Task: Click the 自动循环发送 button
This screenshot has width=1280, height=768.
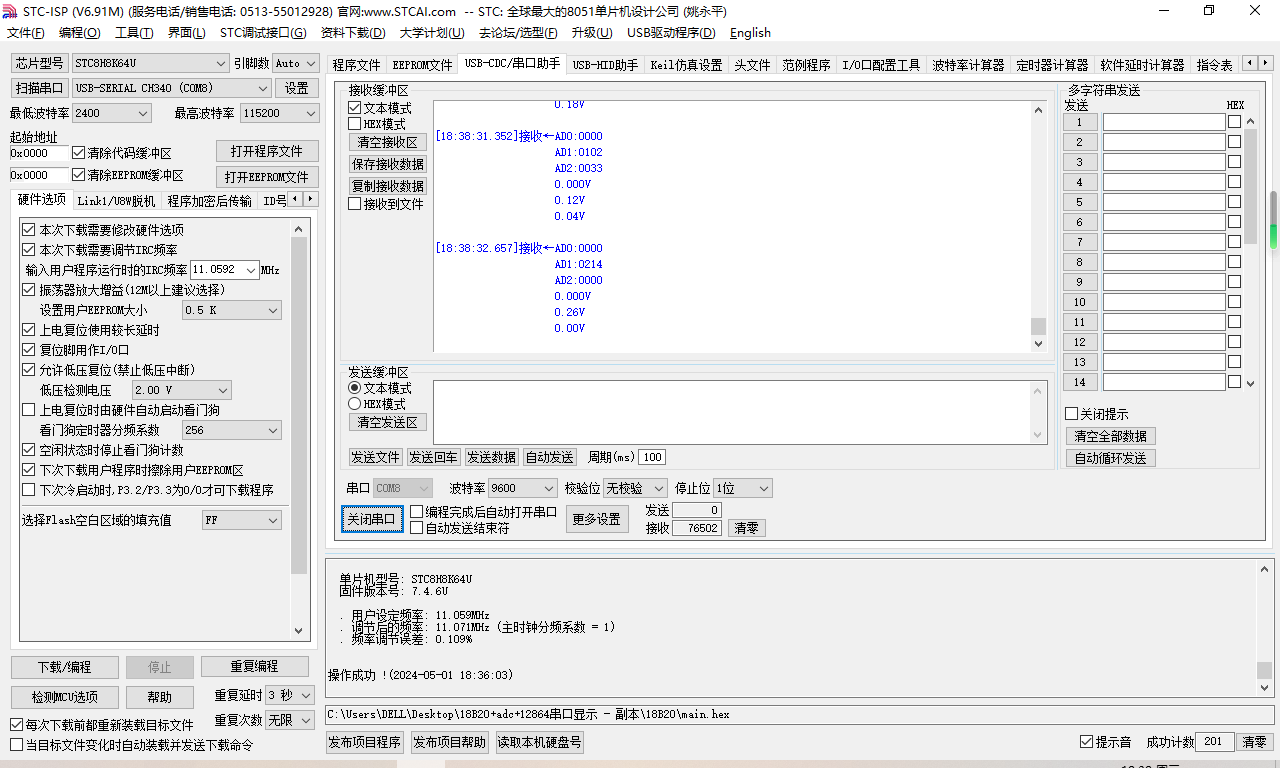Action: click(x=1110, y=458)
